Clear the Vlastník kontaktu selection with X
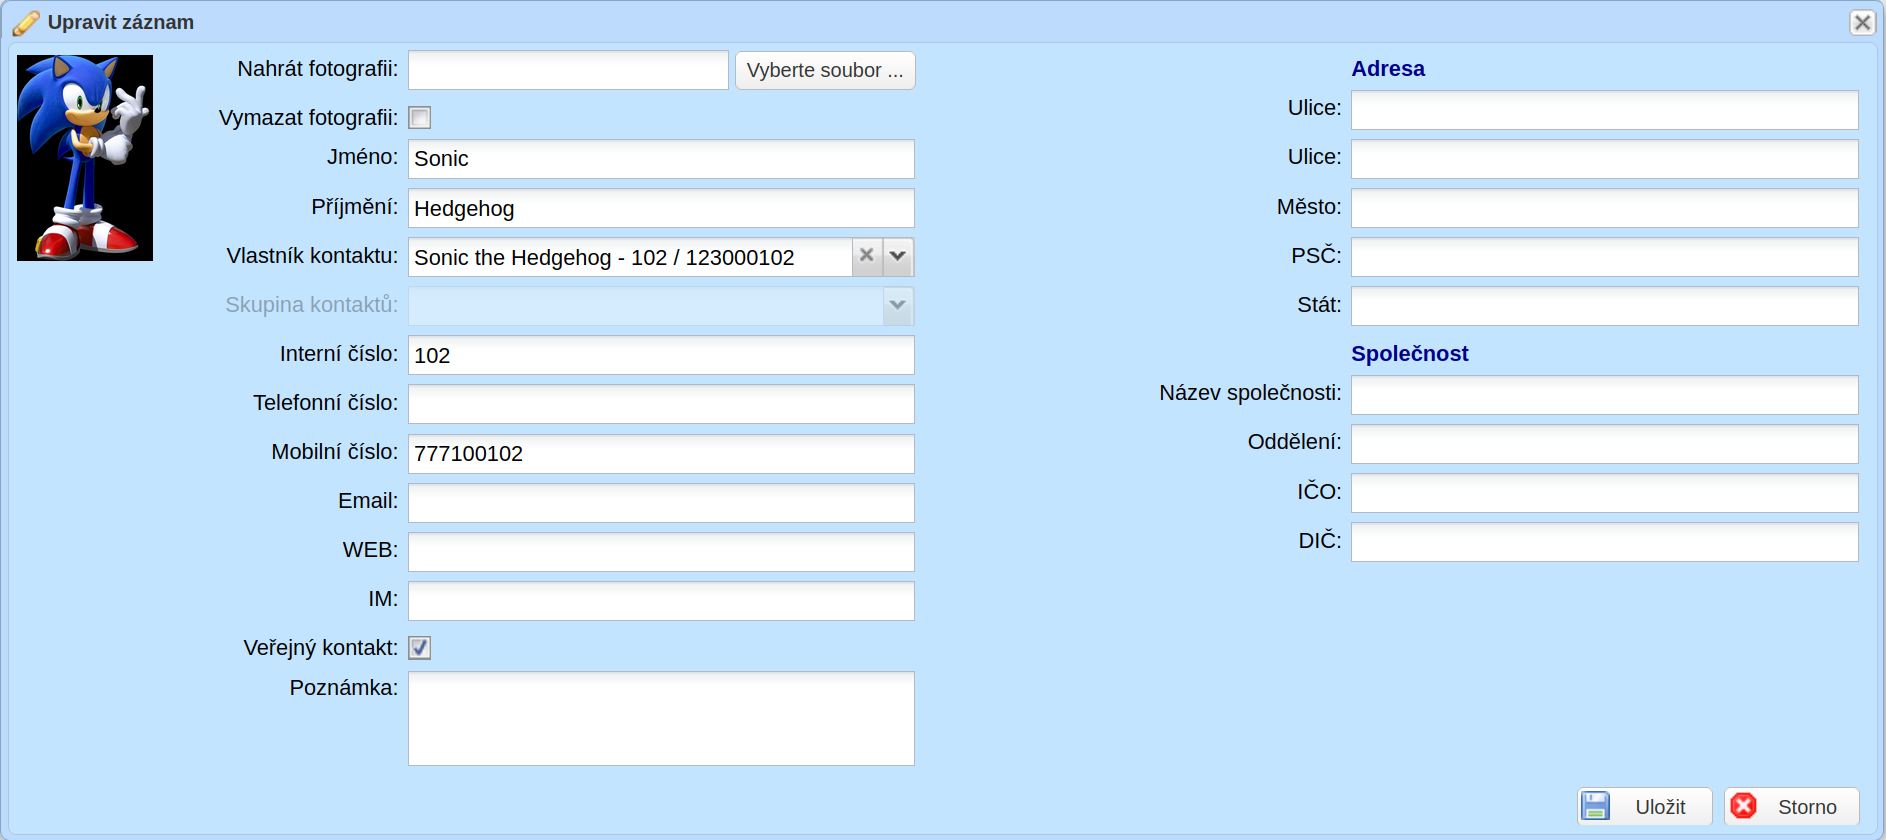 tap(867, 256)
